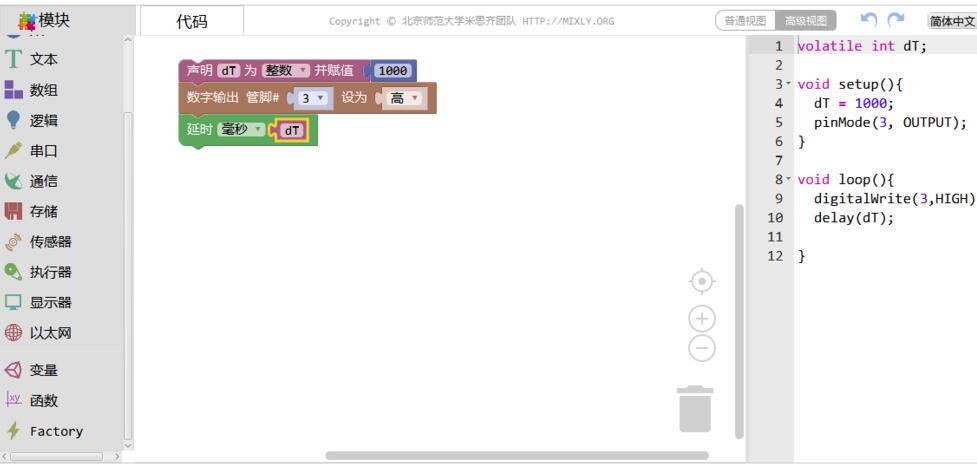Screen dimensions: 977x464
Task: Click code line 'volatile int dT;'
Action: pyautogui.click(x=862, y=45)
